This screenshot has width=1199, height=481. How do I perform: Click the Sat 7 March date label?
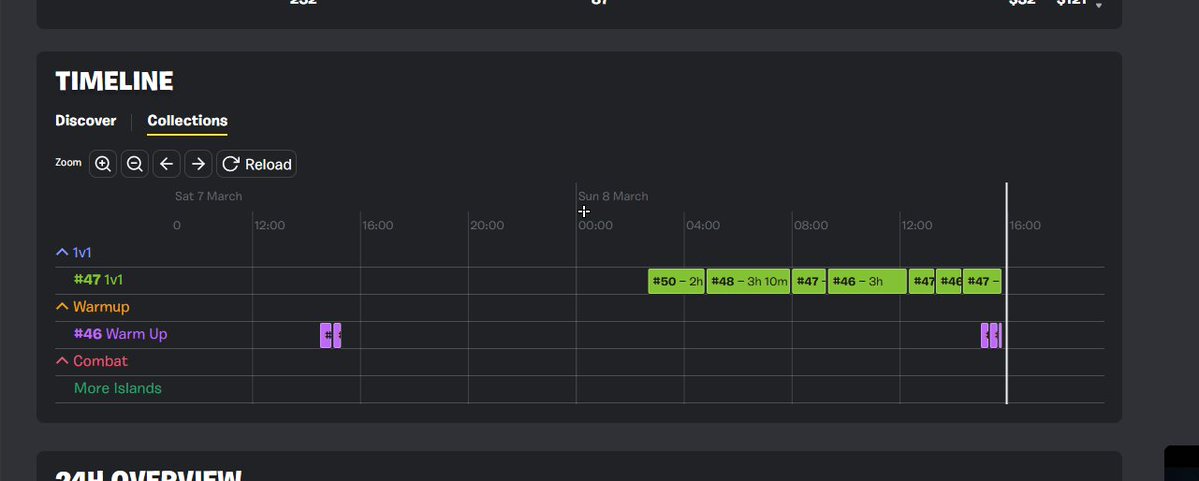[208, 197]
